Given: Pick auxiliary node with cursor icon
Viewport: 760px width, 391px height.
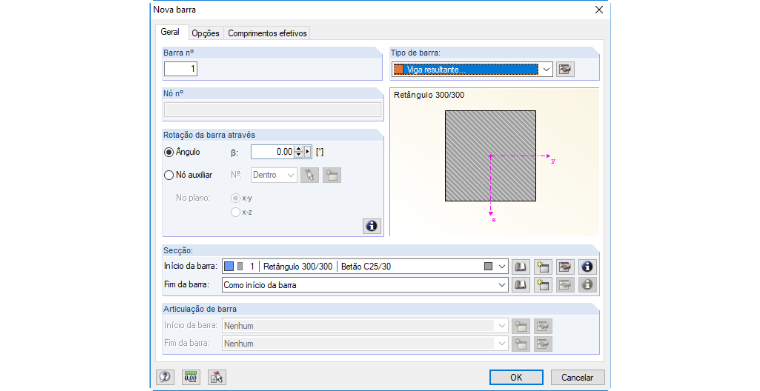Looking at the screenshot, I should 309,175.
